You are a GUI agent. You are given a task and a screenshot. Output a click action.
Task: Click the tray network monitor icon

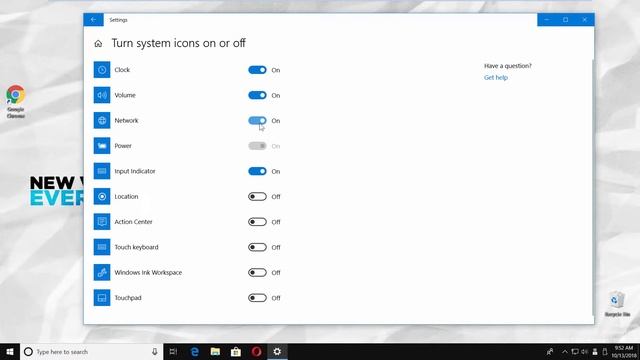coord(575,351)
